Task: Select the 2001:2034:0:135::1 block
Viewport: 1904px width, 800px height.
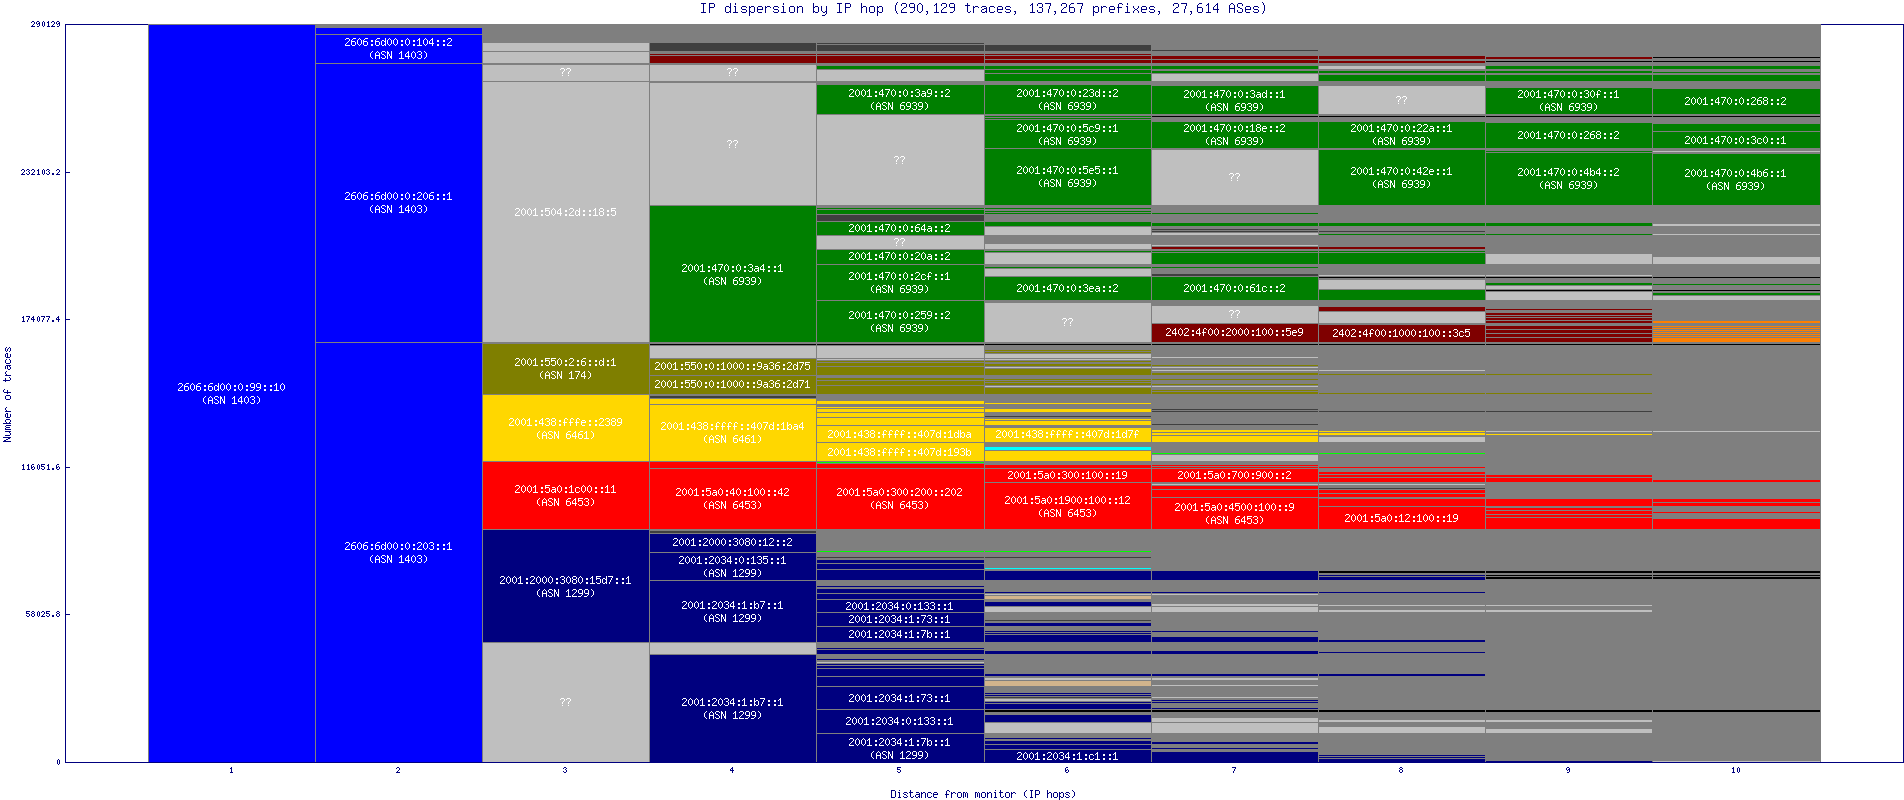Action: click(x=733, y=566)
